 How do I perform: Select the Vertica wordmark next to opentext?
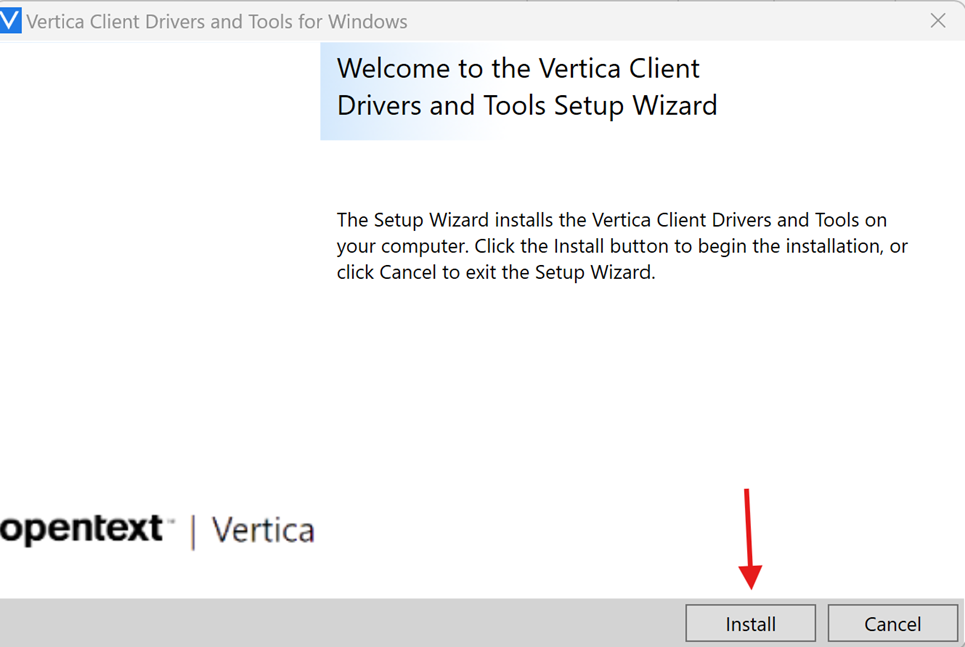262,530
